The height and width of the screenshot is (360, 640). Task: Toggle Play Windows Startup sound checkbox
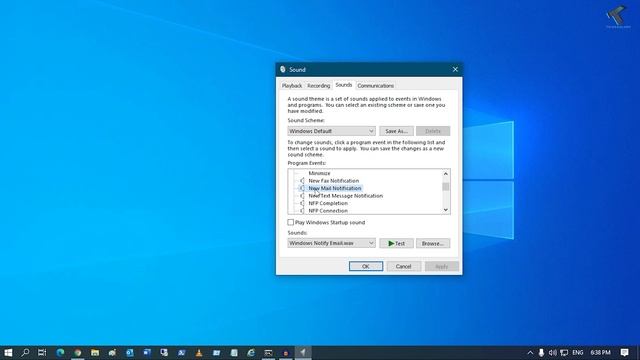[x=291, y=222]
